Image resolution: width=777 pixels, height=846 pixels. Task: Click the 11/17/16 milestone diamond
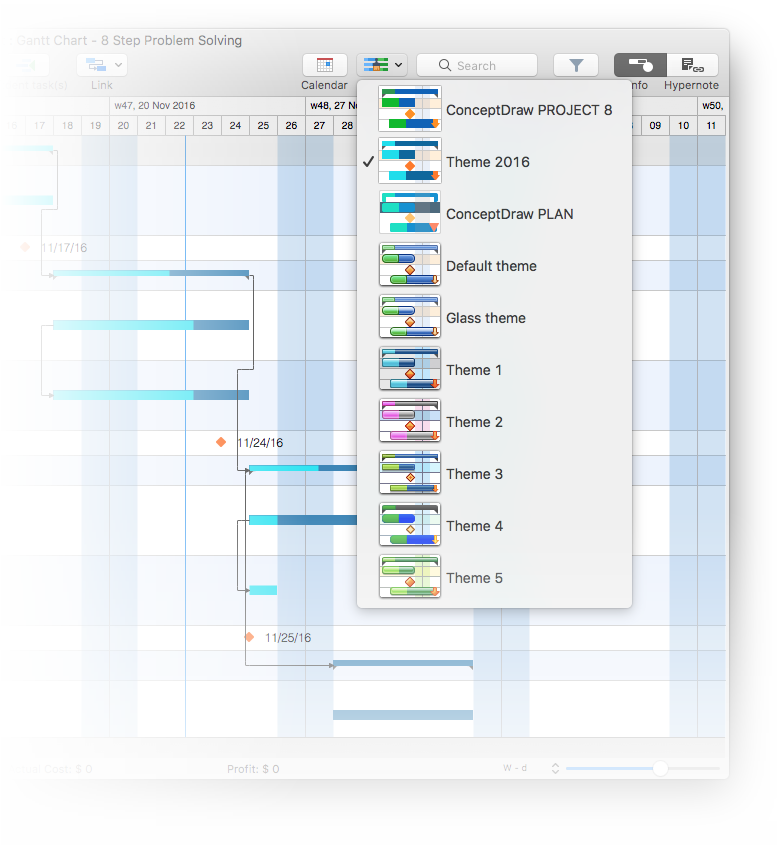(x=25, y=247)
